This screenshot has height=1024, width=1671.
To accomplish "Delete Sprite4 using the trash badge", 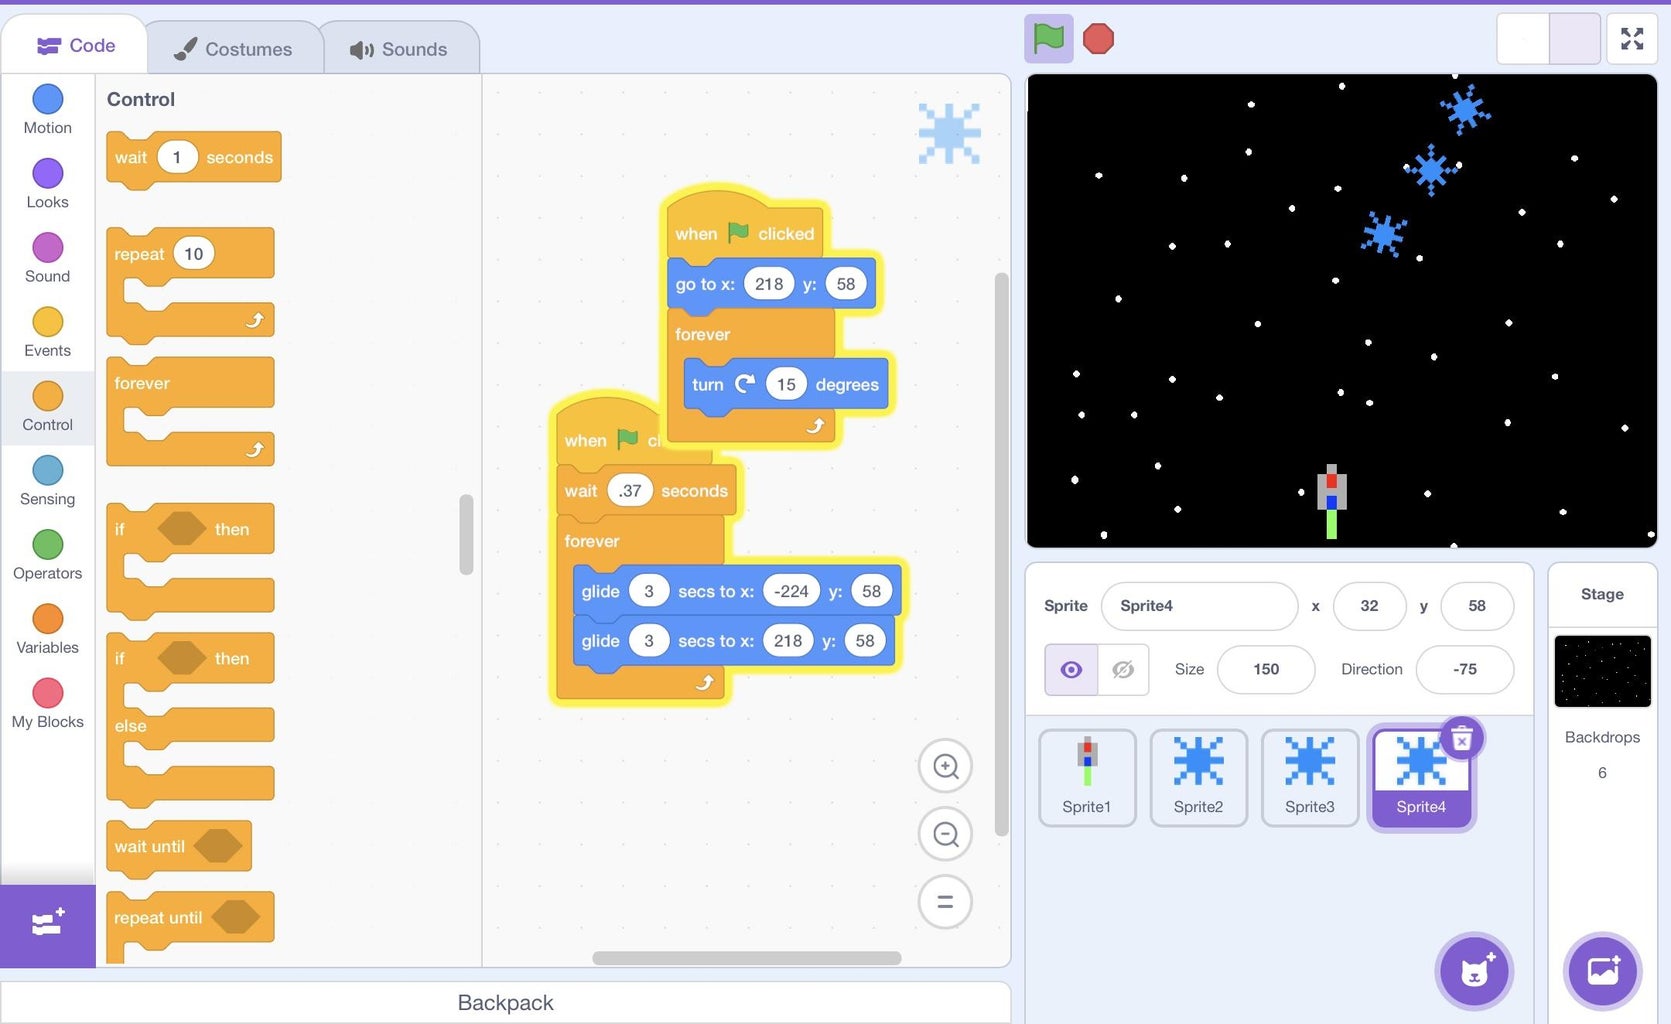I will click(1461, 738).
